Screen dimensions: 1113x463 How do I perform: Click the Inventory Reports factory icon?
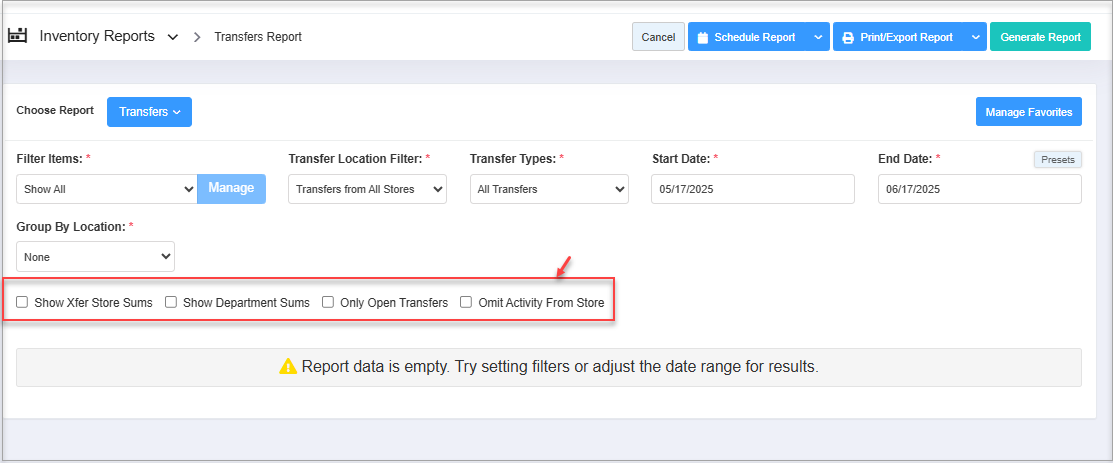17,36
